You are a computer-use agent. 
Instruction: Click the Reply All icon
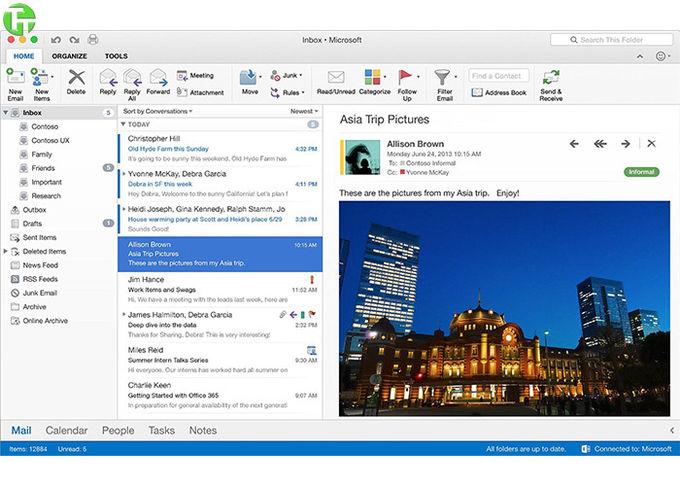click(x=132, y=77)
